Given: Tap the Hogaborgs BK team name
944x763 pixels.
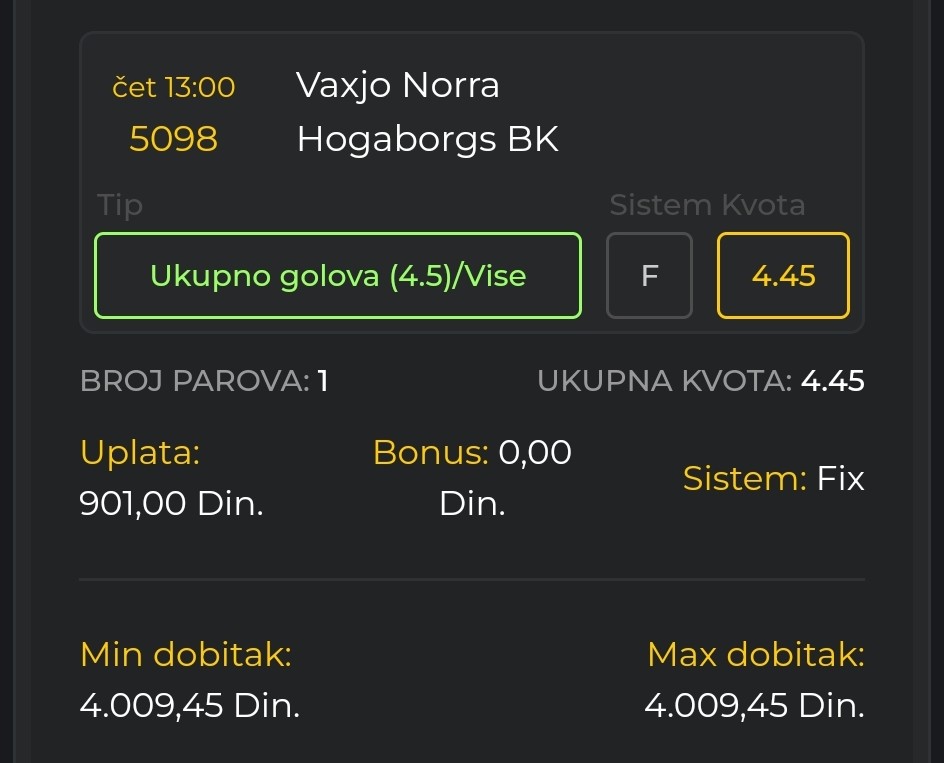Looking at the screenshot, I should tap(427, 139).
